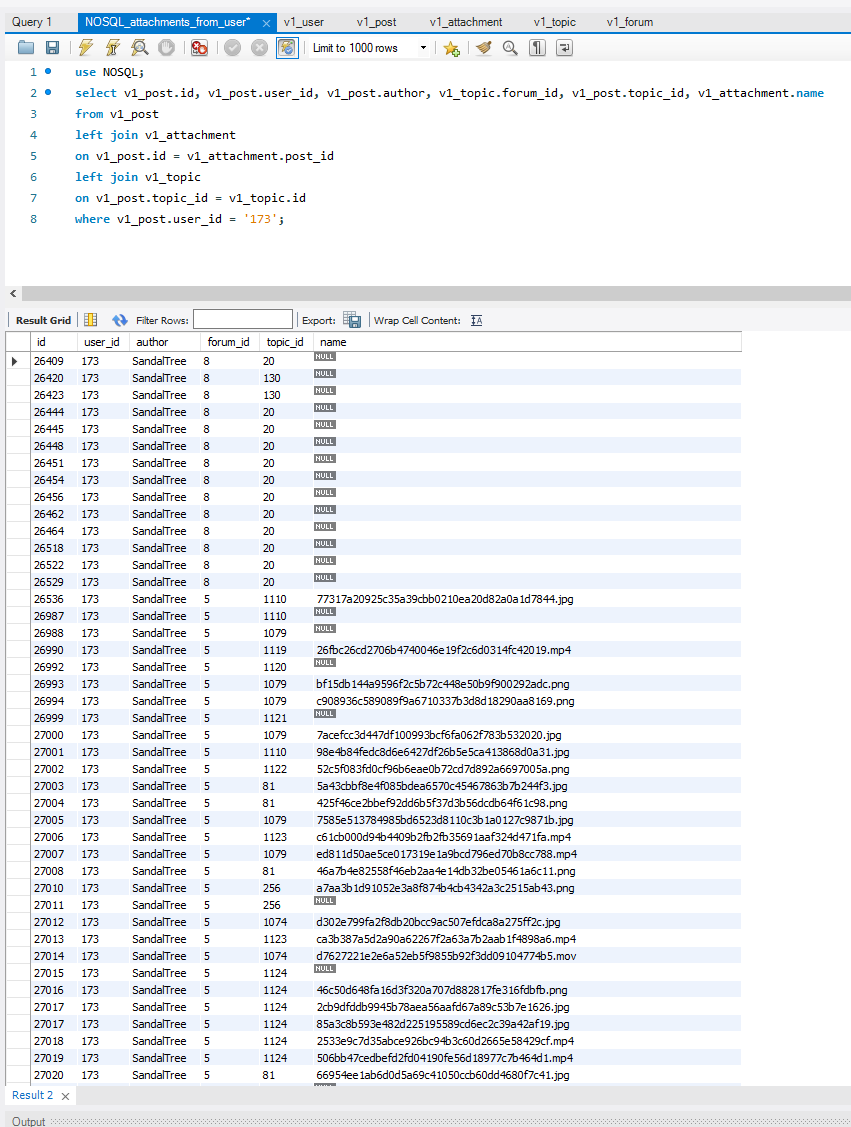Refresh the result grid data

click(x=120, y=320)
